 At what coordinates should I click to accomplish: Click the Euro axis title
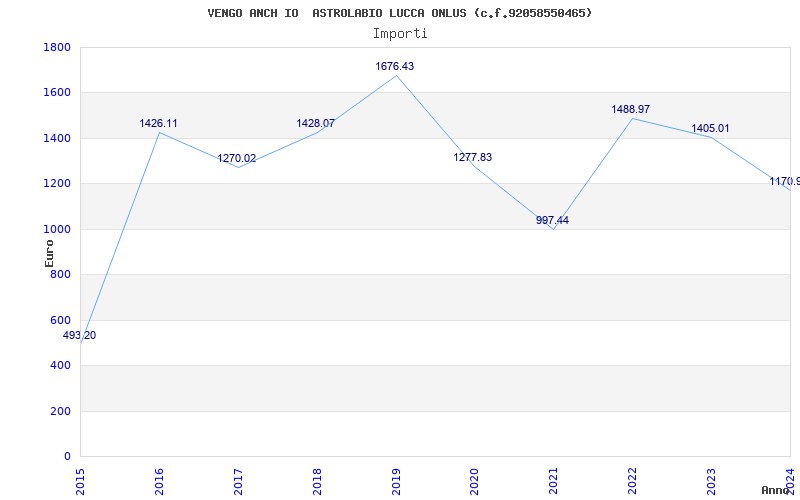[x=49, y=253]
